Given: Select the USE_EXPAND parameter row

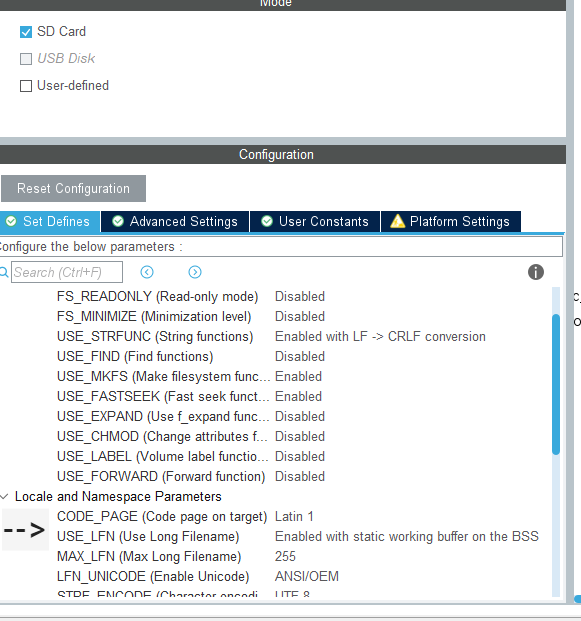Looking at the screenshot, I should click(163, 417).
